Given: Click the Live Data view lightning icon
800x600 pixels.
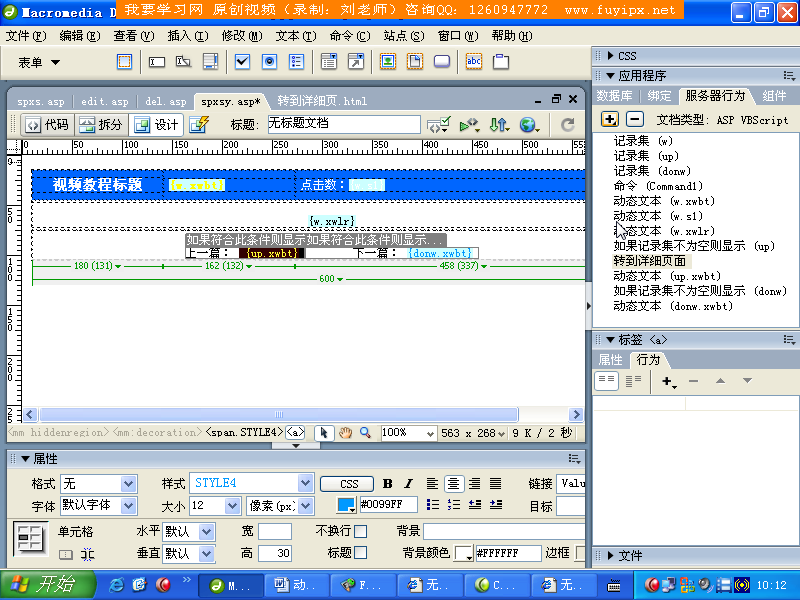Looking at the screenshot, I should [198, 124].
